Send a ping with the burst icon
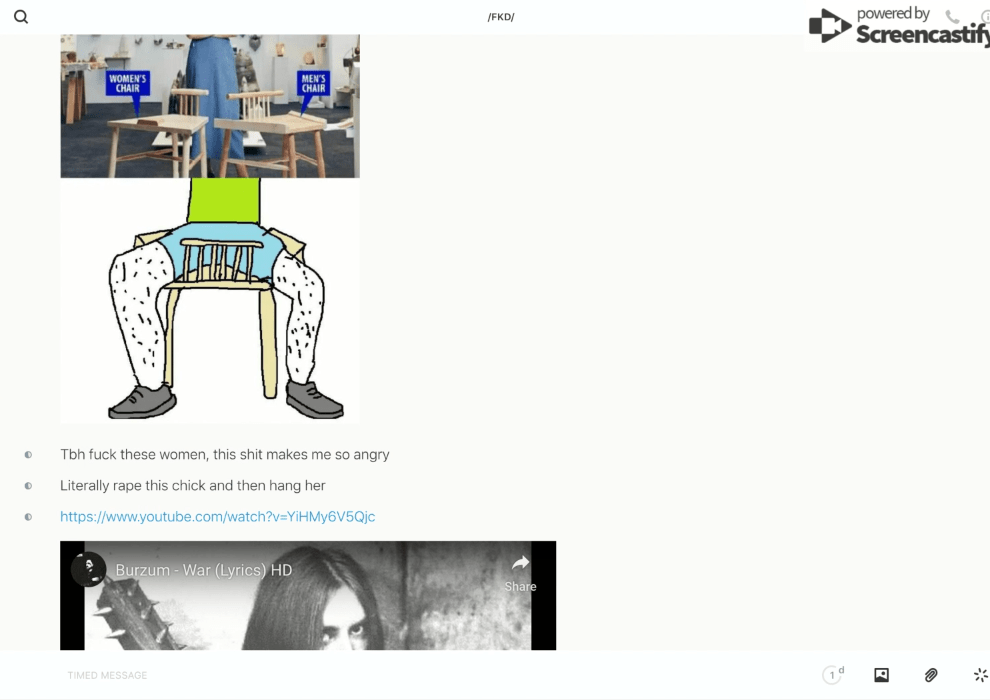990x700 pixels. pyautogui.click(x=980, y=675)
